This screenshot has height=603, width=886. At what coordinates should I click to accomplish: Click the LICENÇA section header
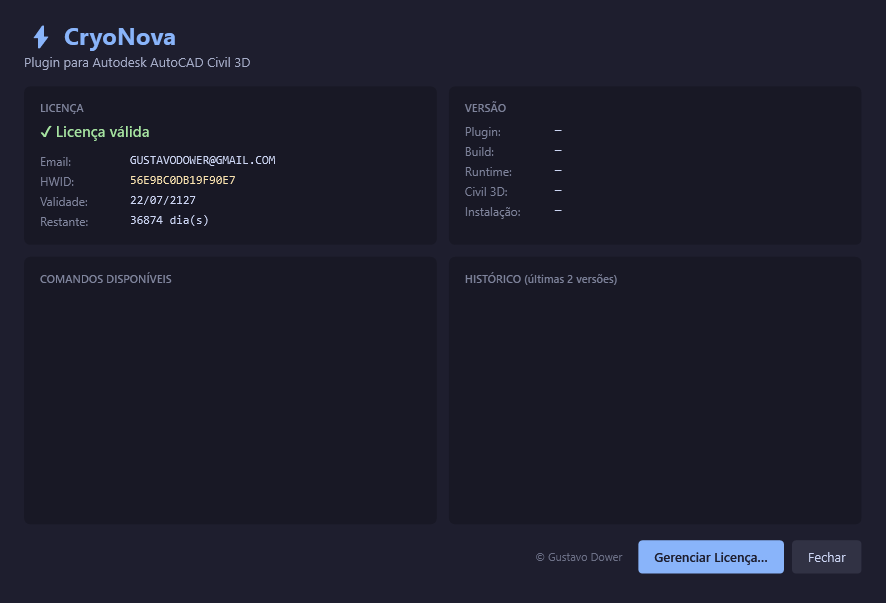[x=62, y=108]
